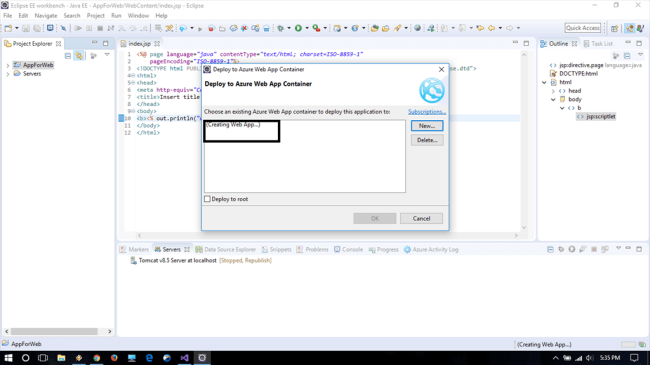The width and height of the screenshot is (650, 365).
Task: Open the Project menu
Action: point(95,16)
